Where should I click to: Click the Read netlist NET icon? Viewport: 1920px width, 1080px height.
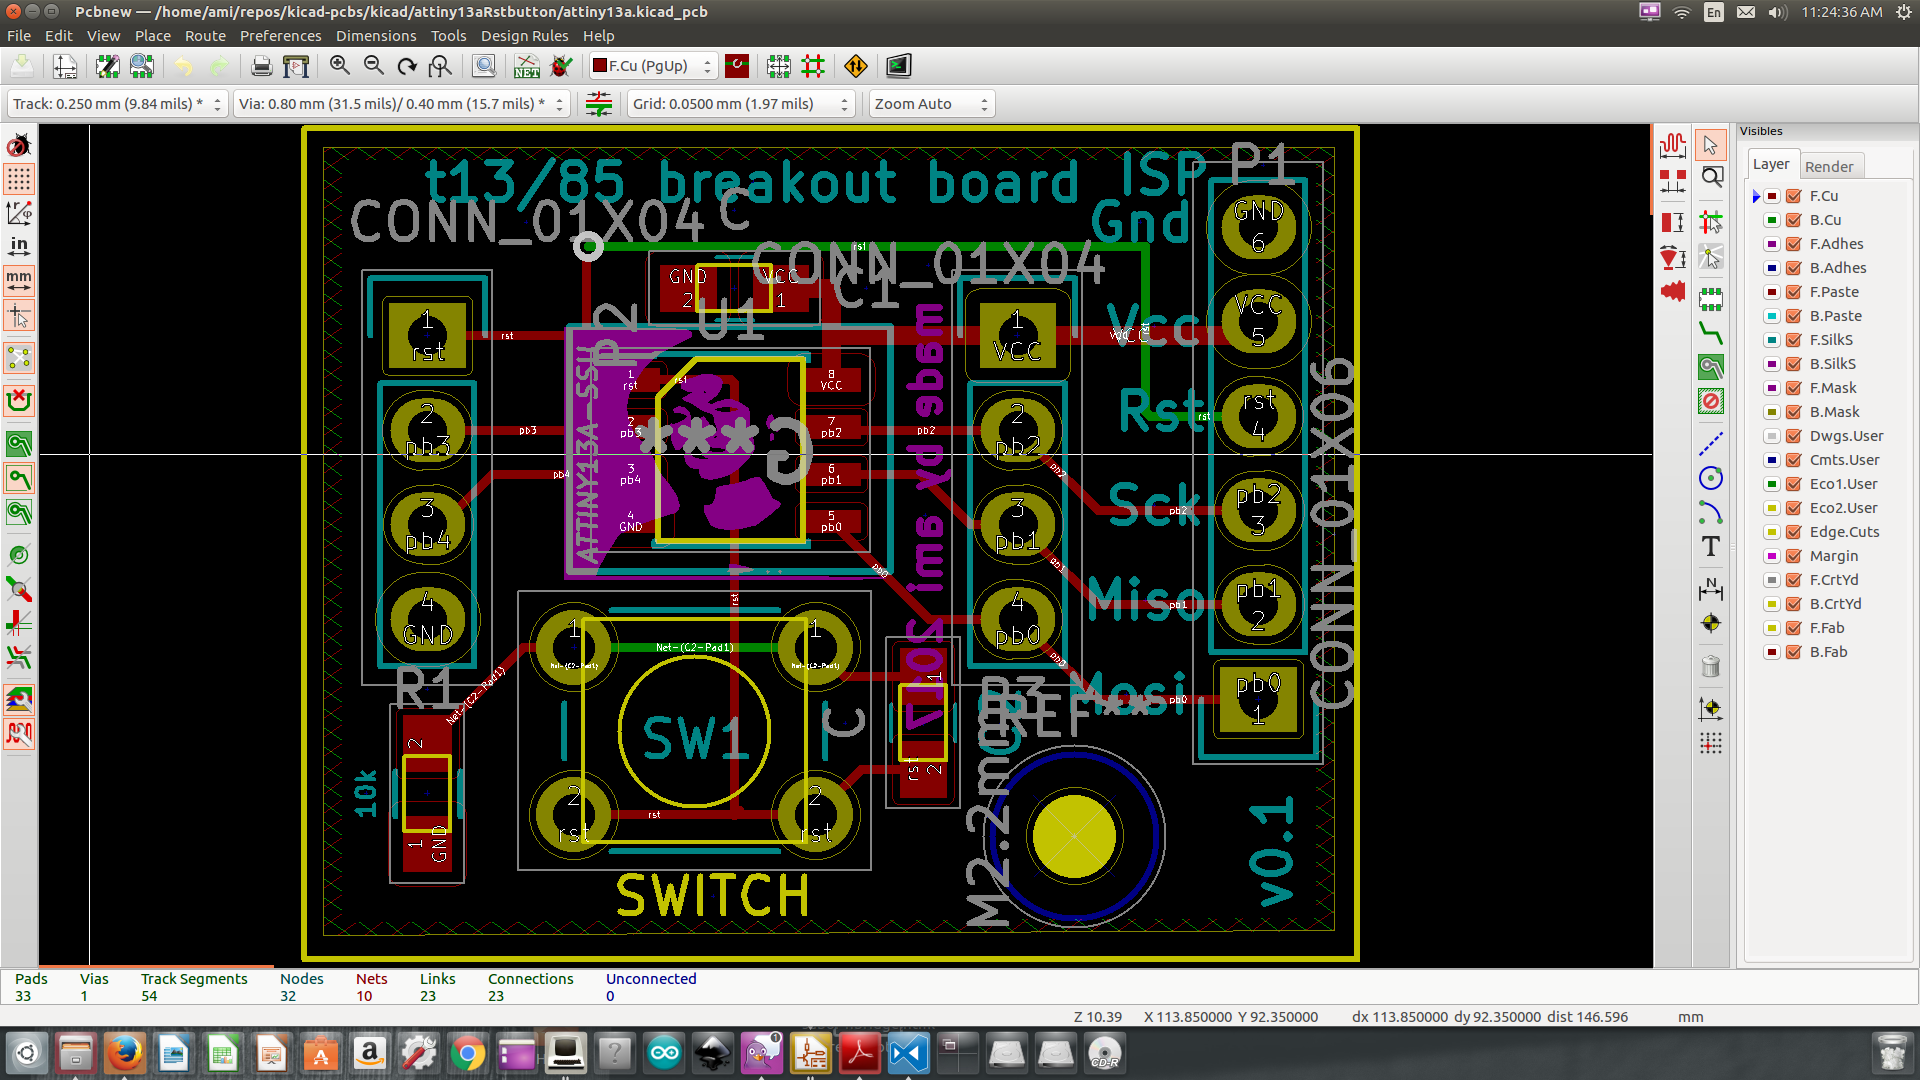click(x=527, y=66)
